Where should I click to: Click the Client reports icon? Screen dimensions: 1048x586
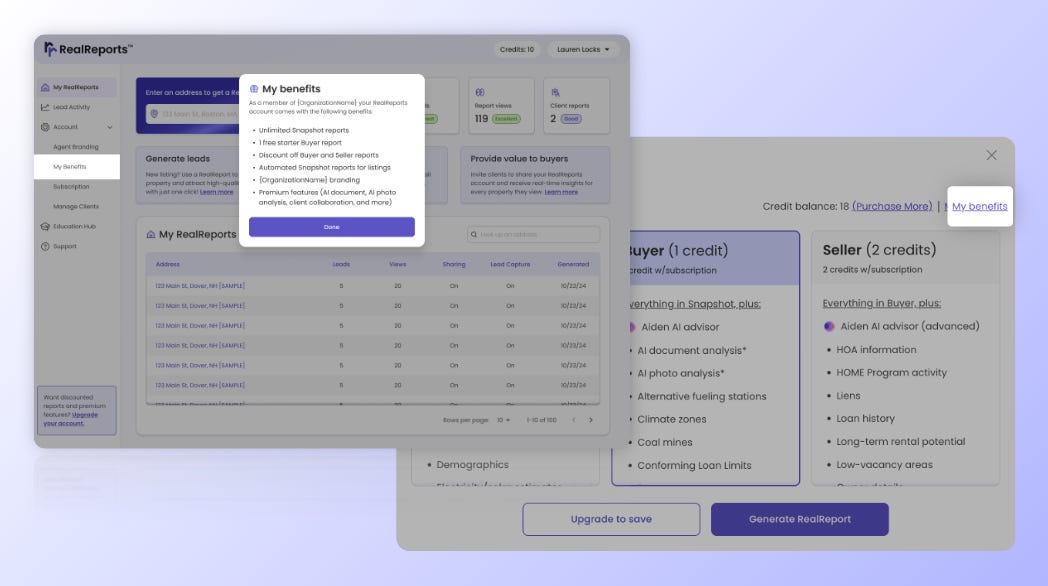coord(555,92)
